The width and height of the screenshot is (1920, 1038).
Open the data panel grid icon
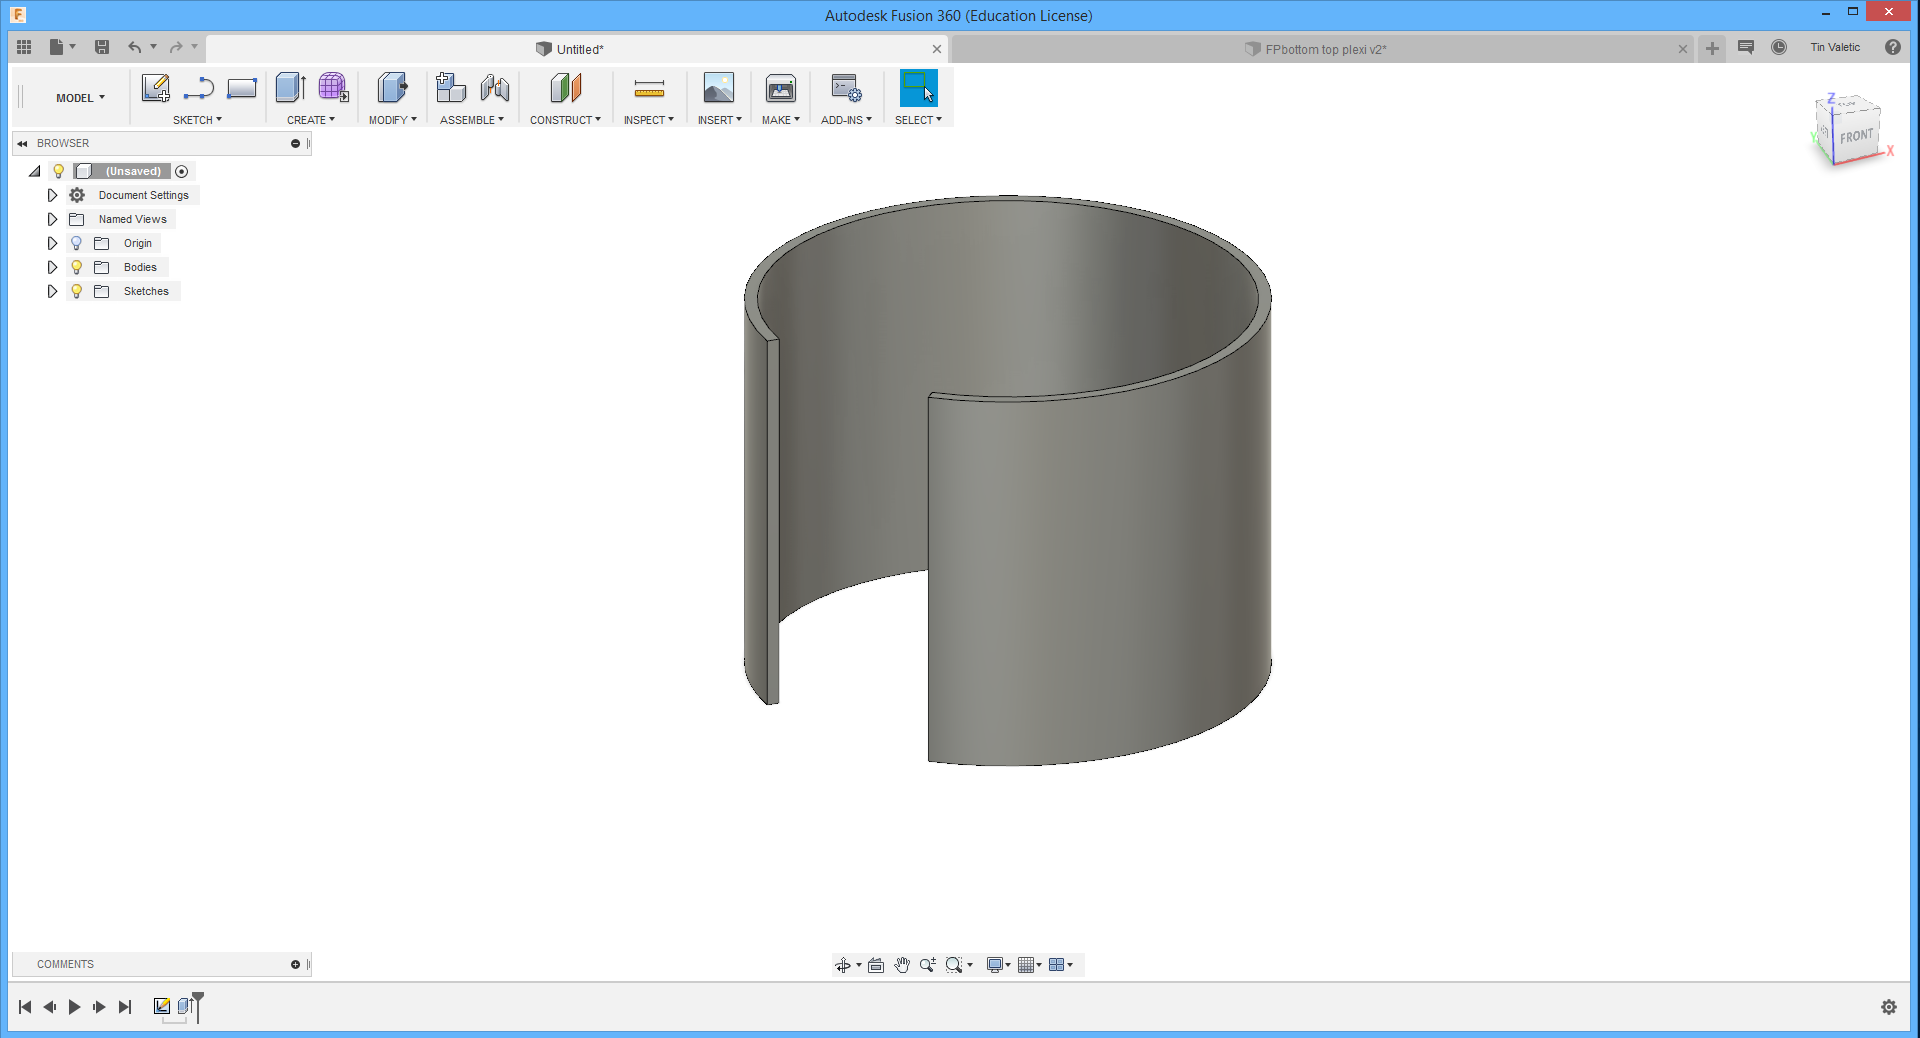pyautogui.click(x=24, y=47)
